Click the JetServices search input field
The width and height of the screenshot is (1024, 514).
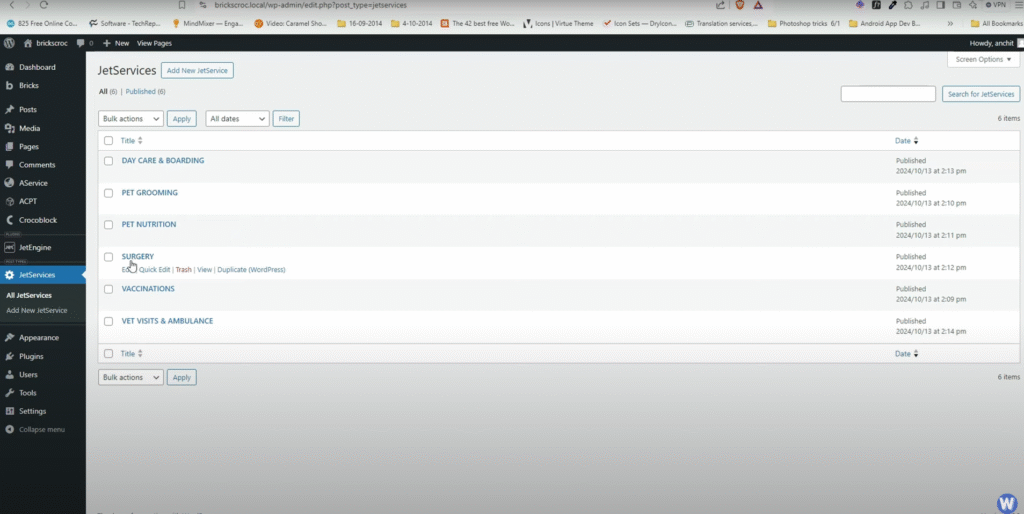click(x=888, y=94)
